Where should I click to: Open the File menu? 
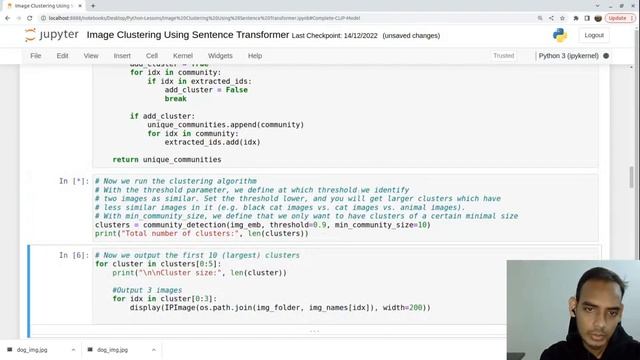[x=36, y=56]
